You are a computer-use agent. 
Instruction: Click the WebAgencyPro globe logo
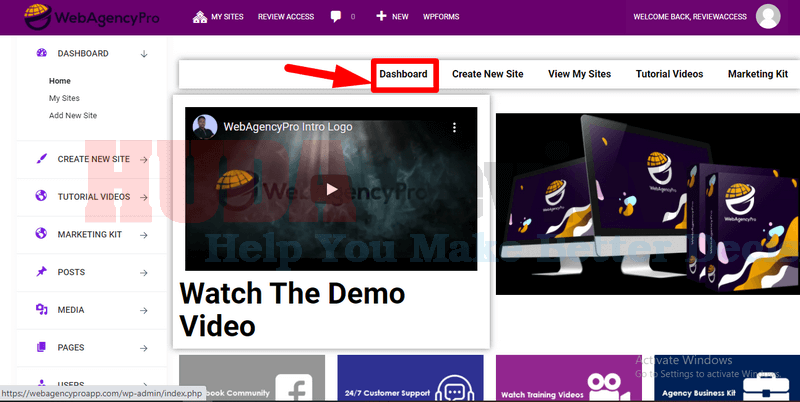(x=38, y=17)
